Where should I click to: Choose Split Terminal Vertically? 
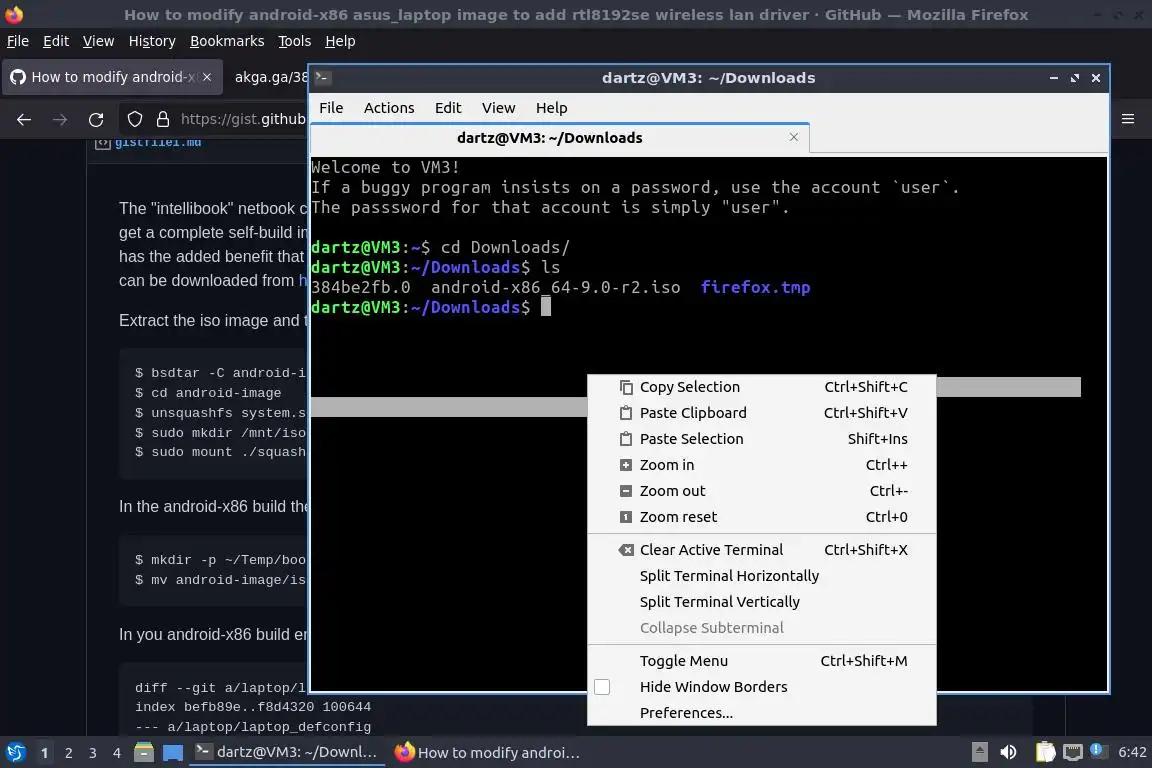[762, 602]
